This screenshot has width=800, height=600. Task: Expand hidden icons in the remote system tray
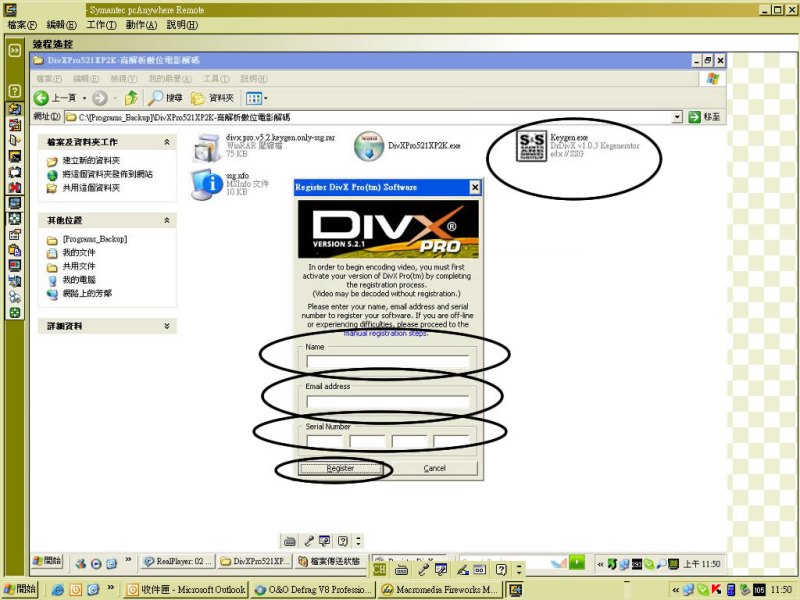point(601,564)
